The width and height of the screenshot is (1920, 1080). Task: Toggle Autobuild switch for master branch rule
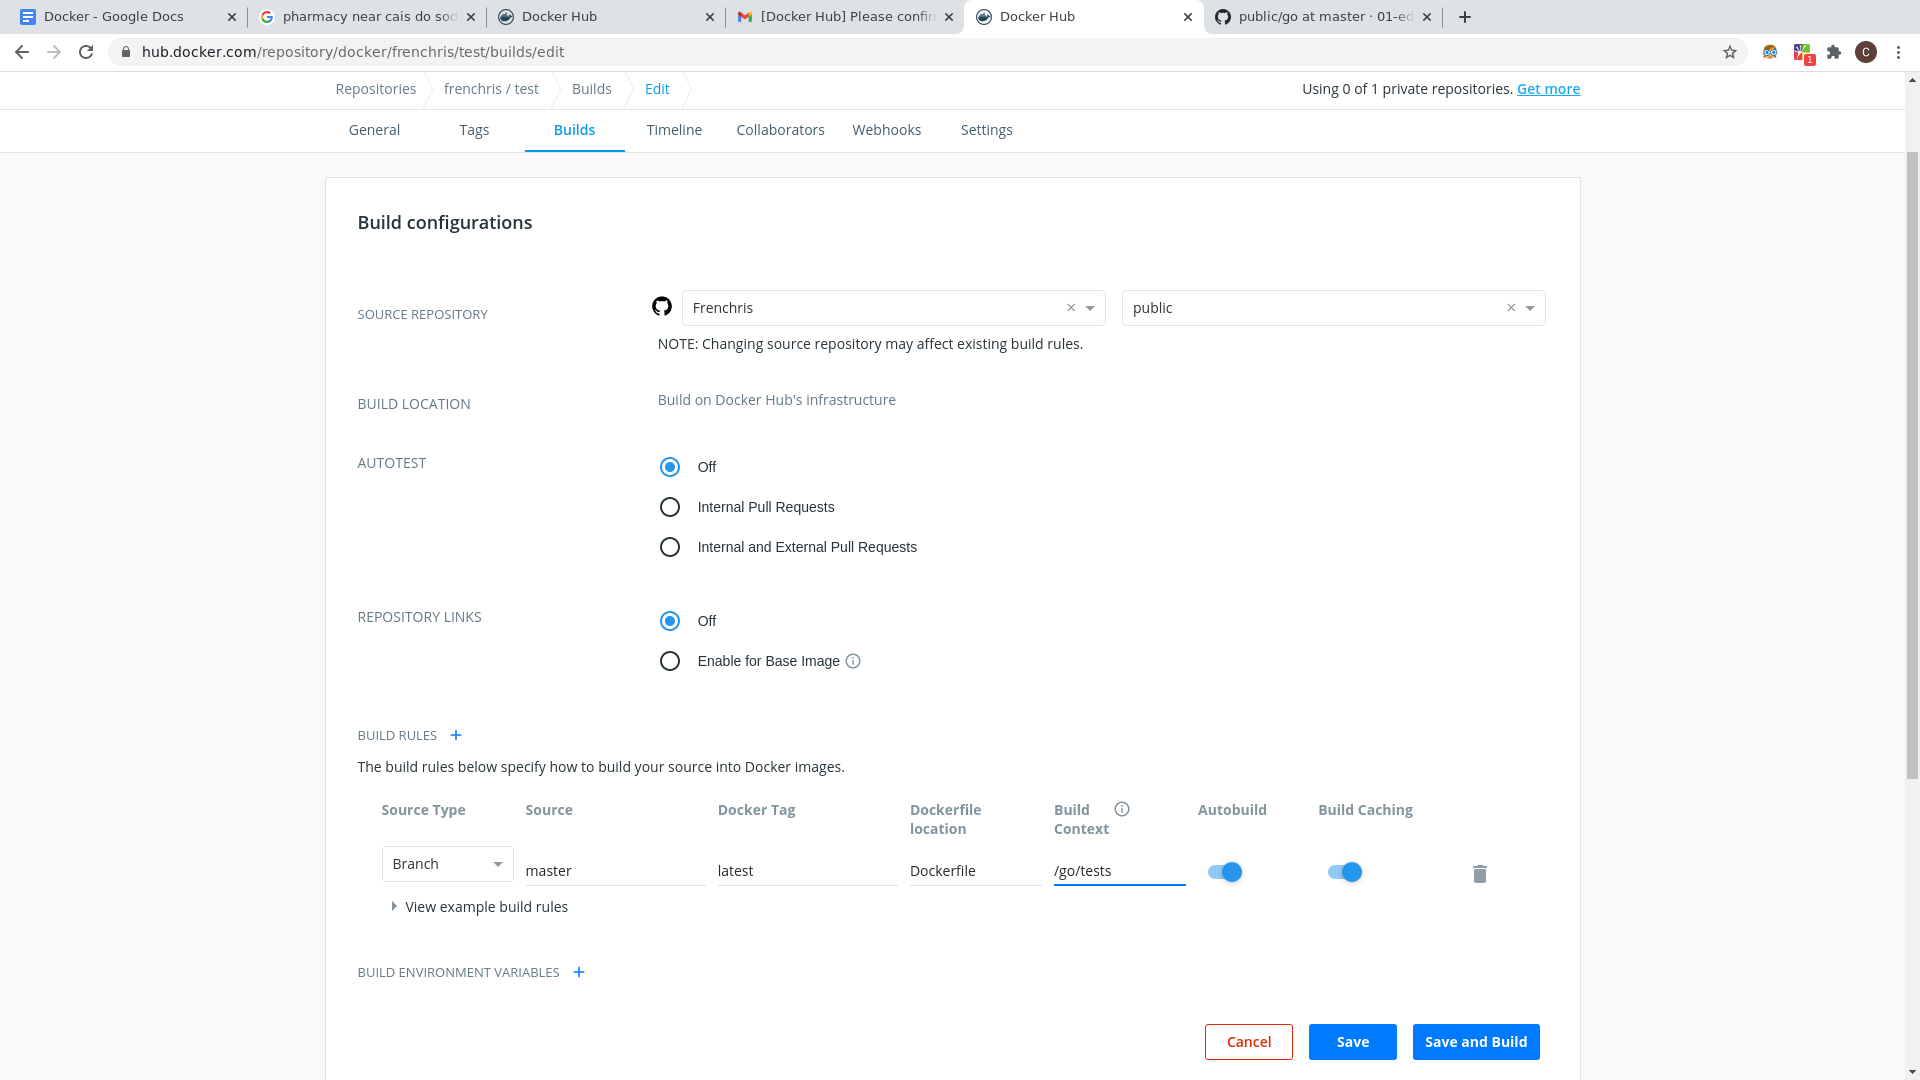1224,870
